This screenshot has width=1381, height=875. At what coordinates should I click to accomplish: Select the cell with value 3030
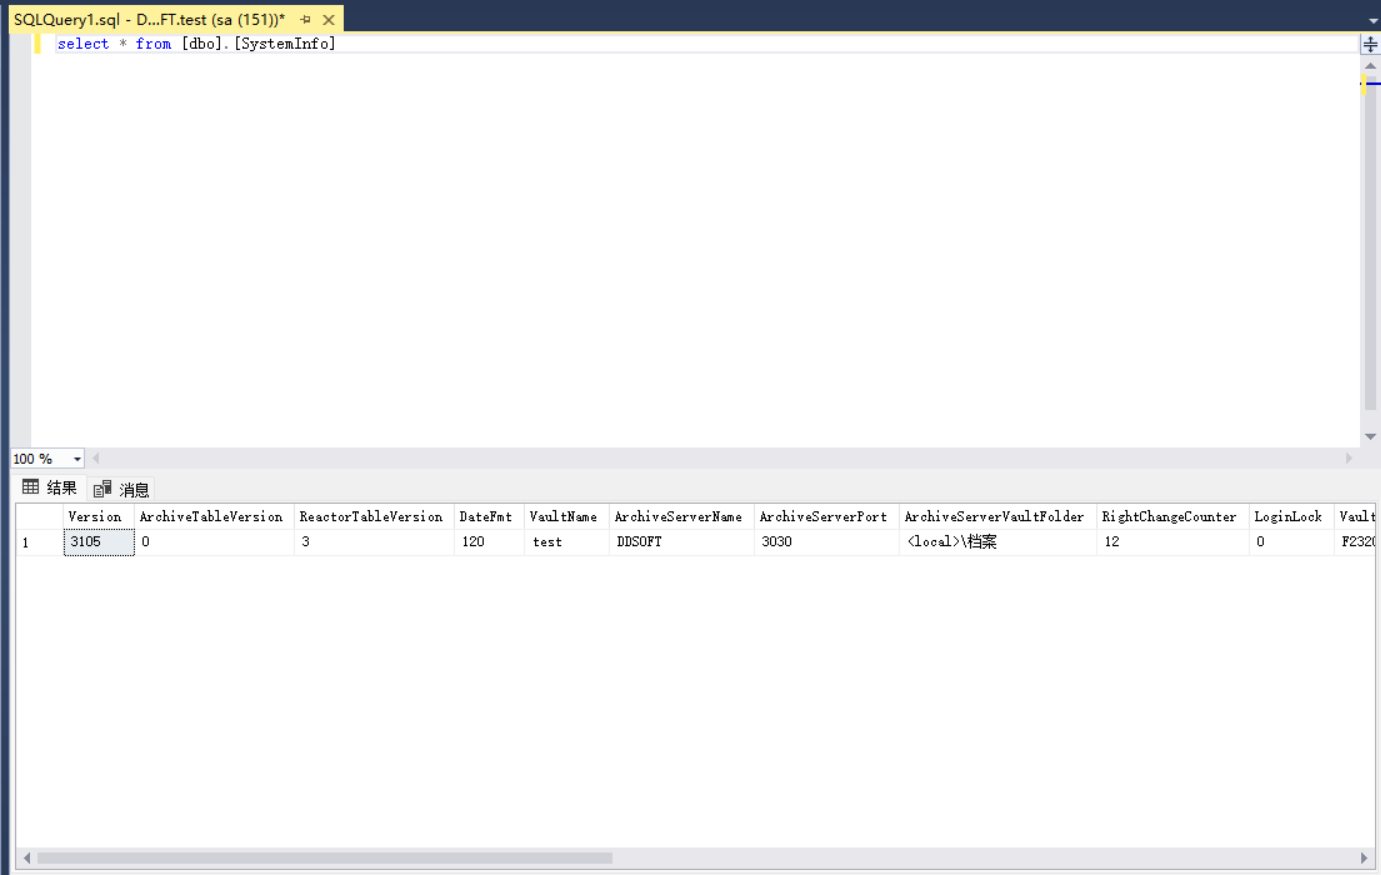click(x=827, y=542)
